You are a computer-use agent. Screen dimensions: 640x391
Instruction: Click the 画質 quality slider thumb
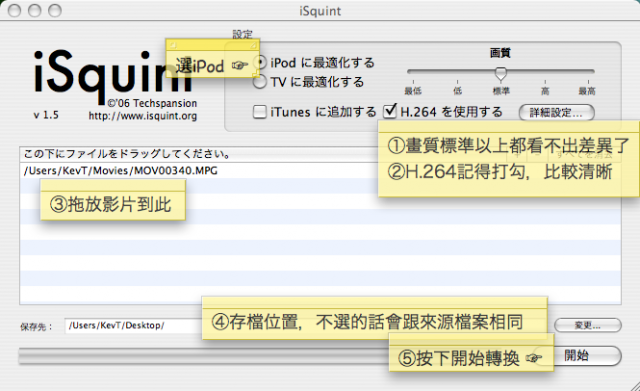click(x=501, y=74)
